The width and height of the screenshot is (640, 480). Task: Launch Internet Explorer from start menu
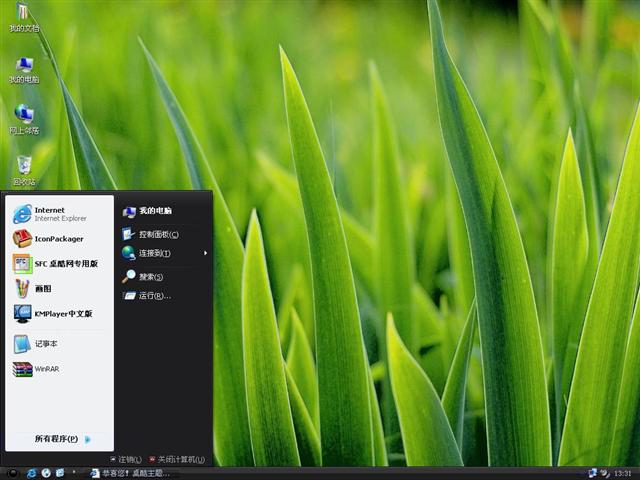(60, 214)
